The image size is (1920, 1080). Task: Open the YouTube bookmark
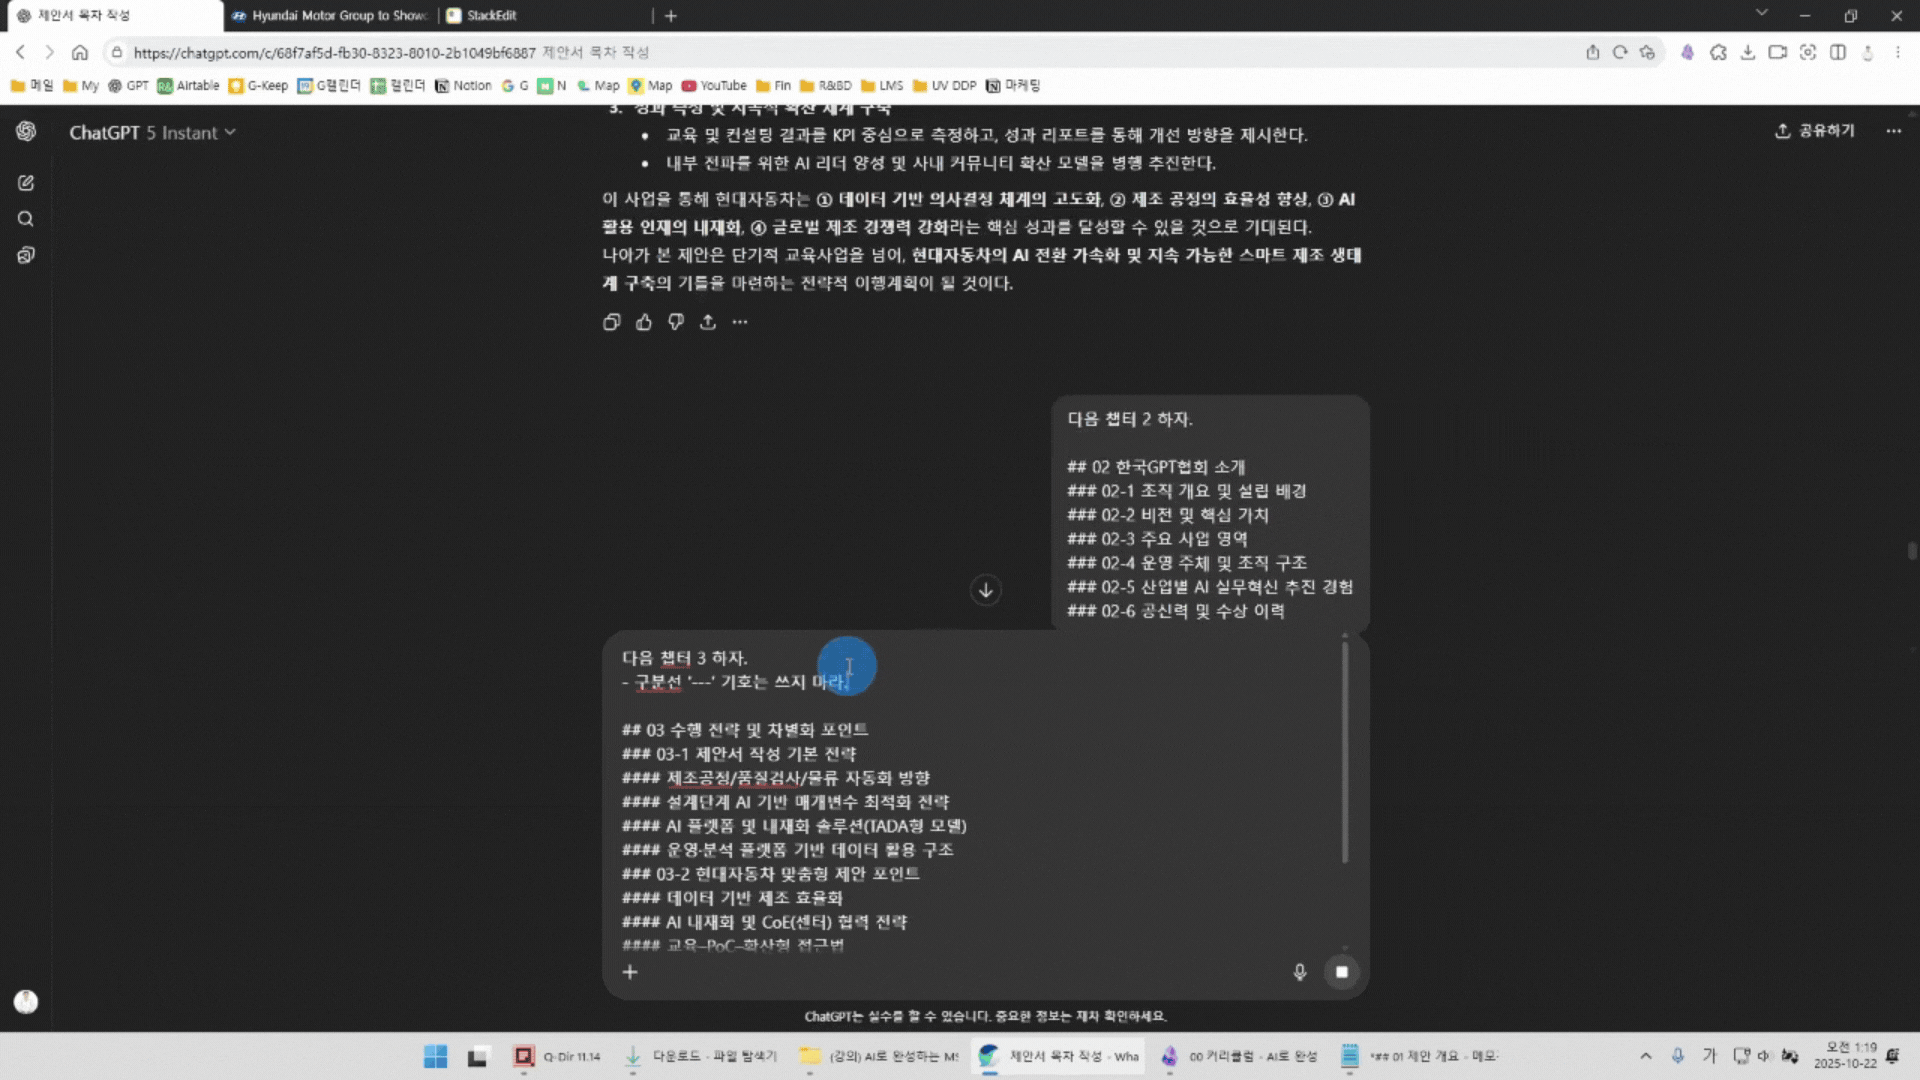(x=713, y=86)
